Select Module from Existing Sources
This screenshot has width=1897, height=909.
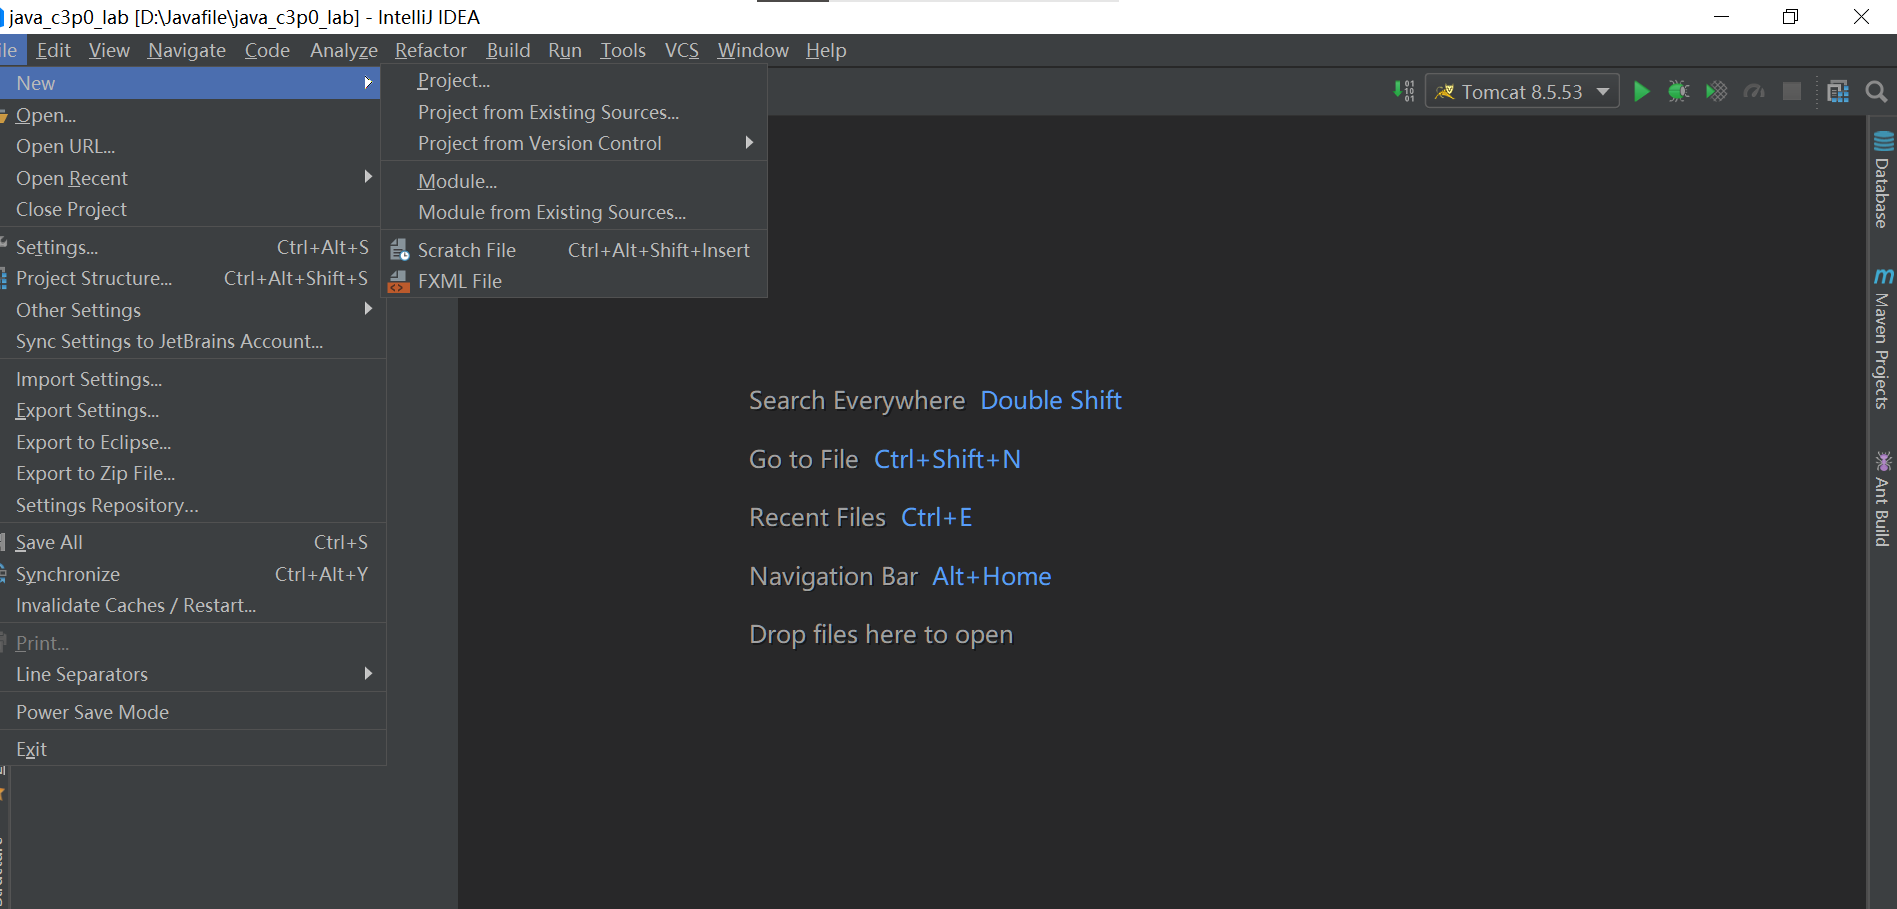(551, 212)
